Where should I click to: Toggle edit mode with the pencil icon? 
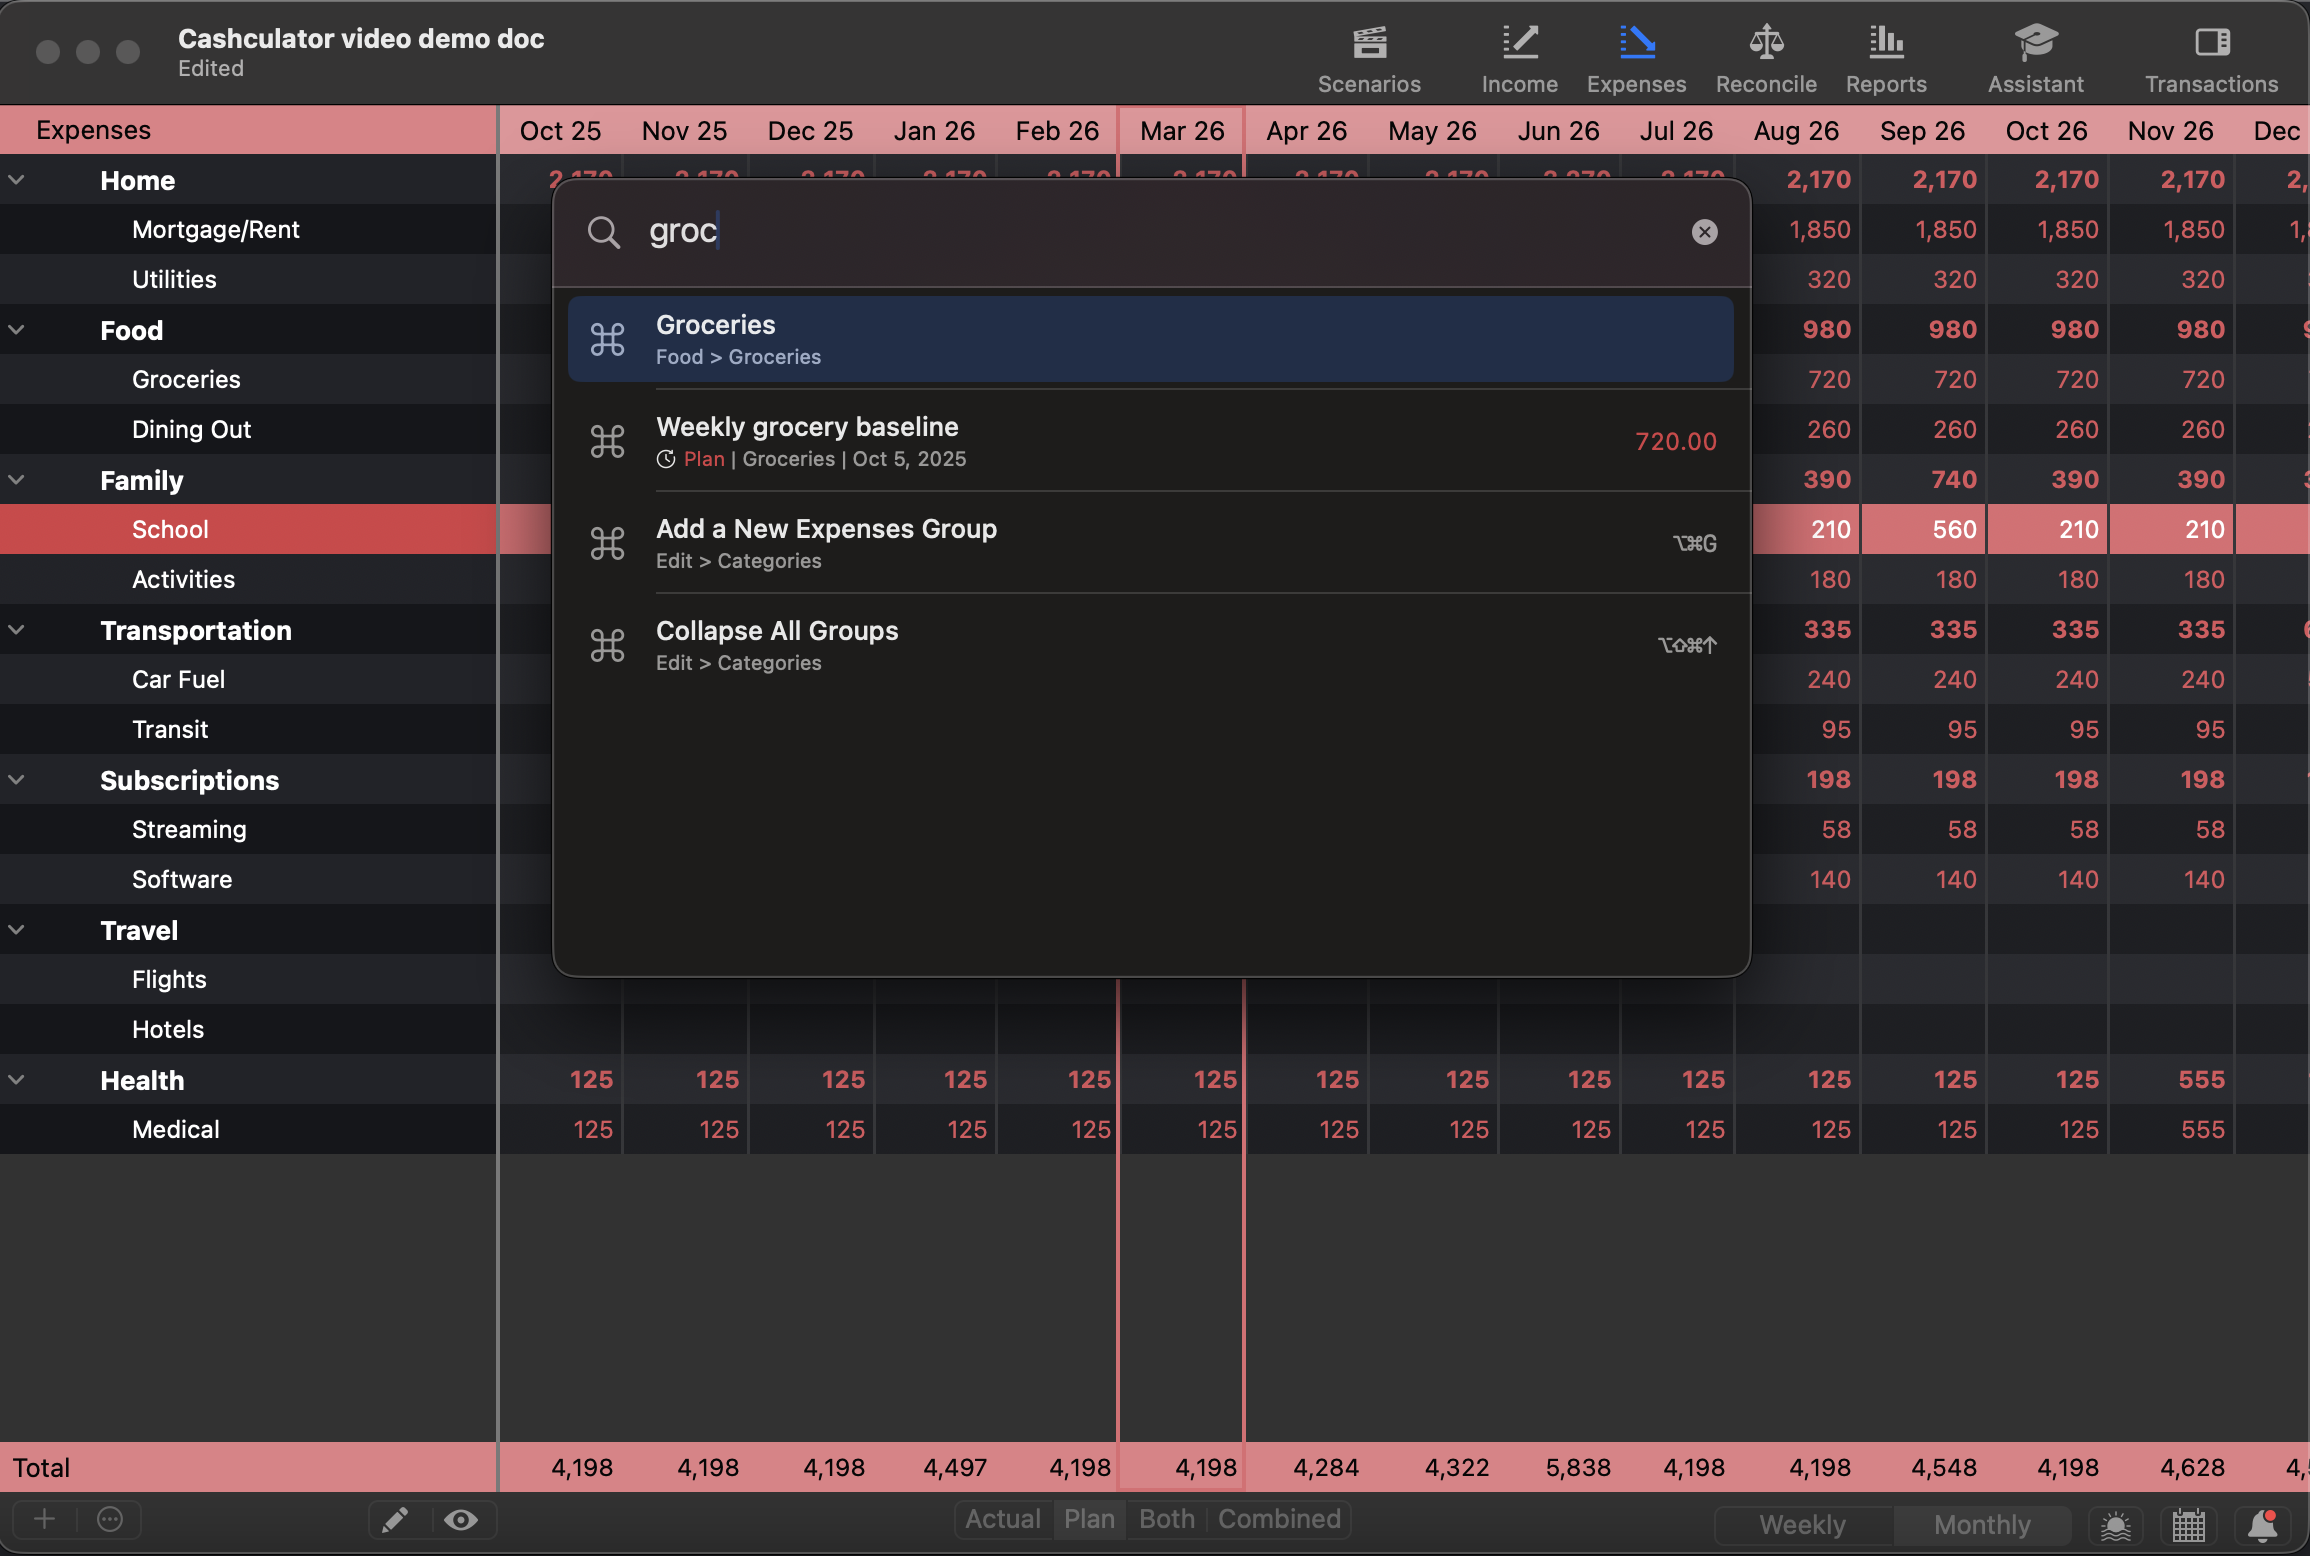(x=396, y=1519)
